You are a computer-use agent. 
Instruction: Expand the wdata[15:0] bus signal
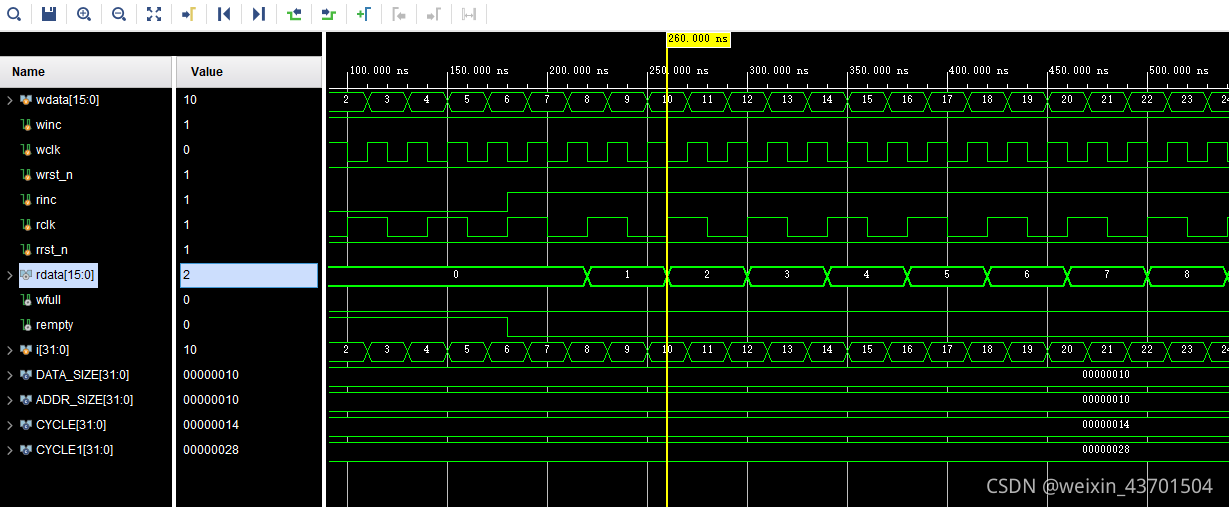(9, 100)
